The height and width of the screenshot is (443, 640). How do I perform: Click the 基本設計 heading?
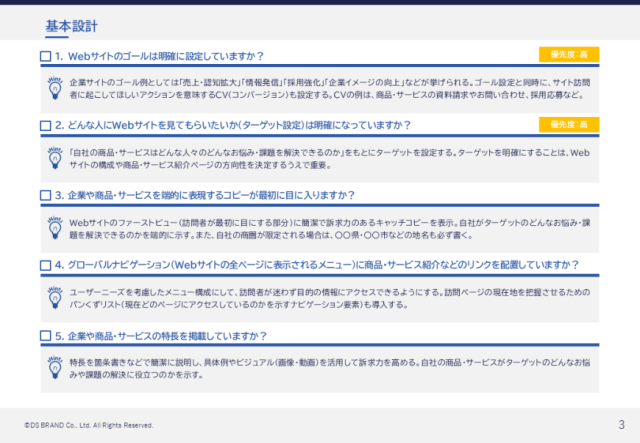[71, 26]
